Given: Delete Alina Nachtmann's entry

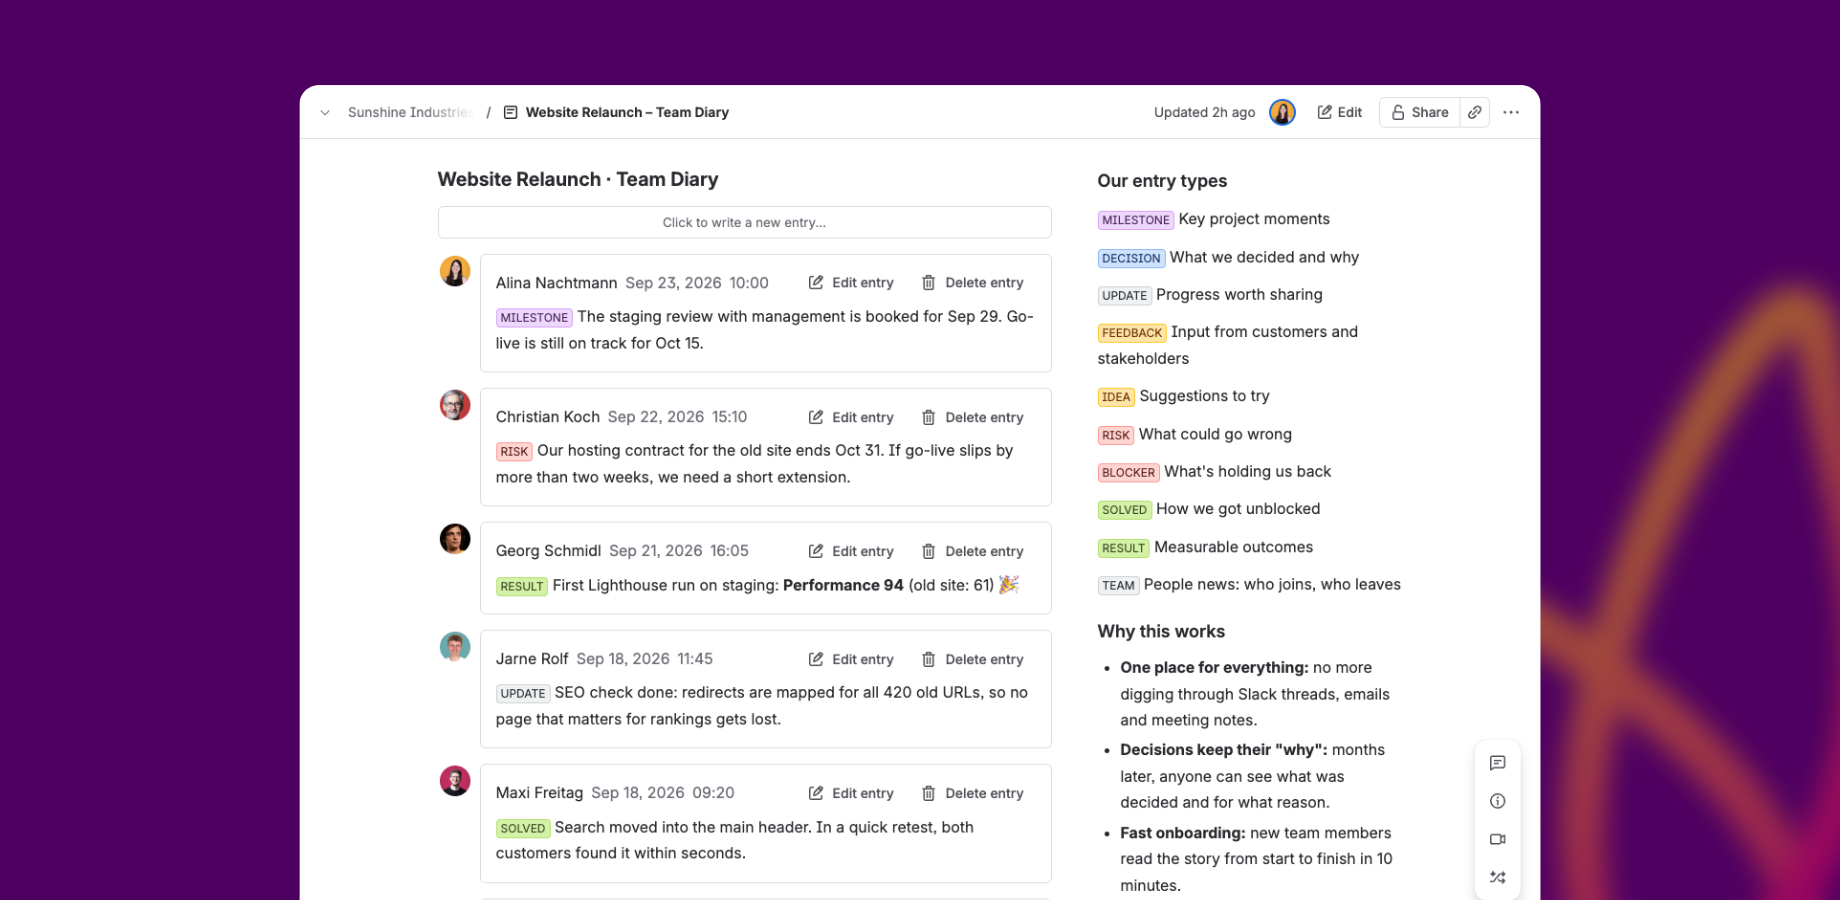Looking at the screenshot, I should point(972,283).
